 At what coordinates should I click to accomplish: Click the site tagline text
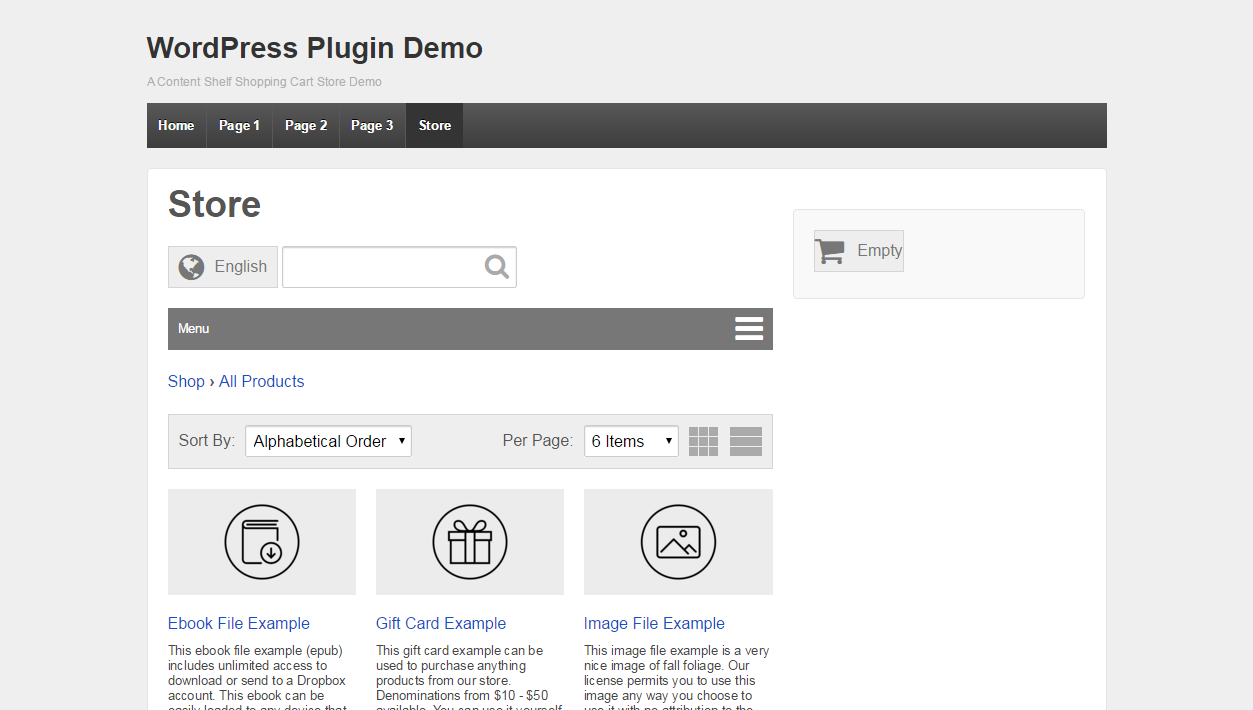[264, 82]
